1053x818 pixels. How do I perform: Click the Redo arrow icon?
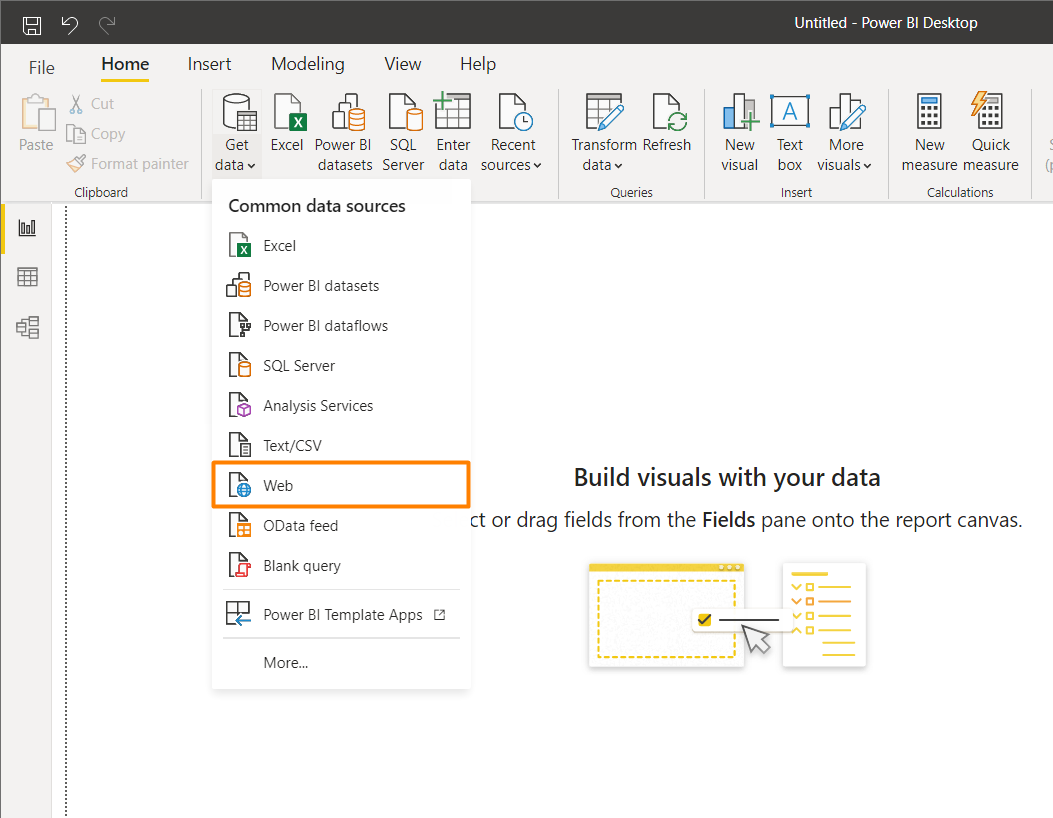pos(107,26)
